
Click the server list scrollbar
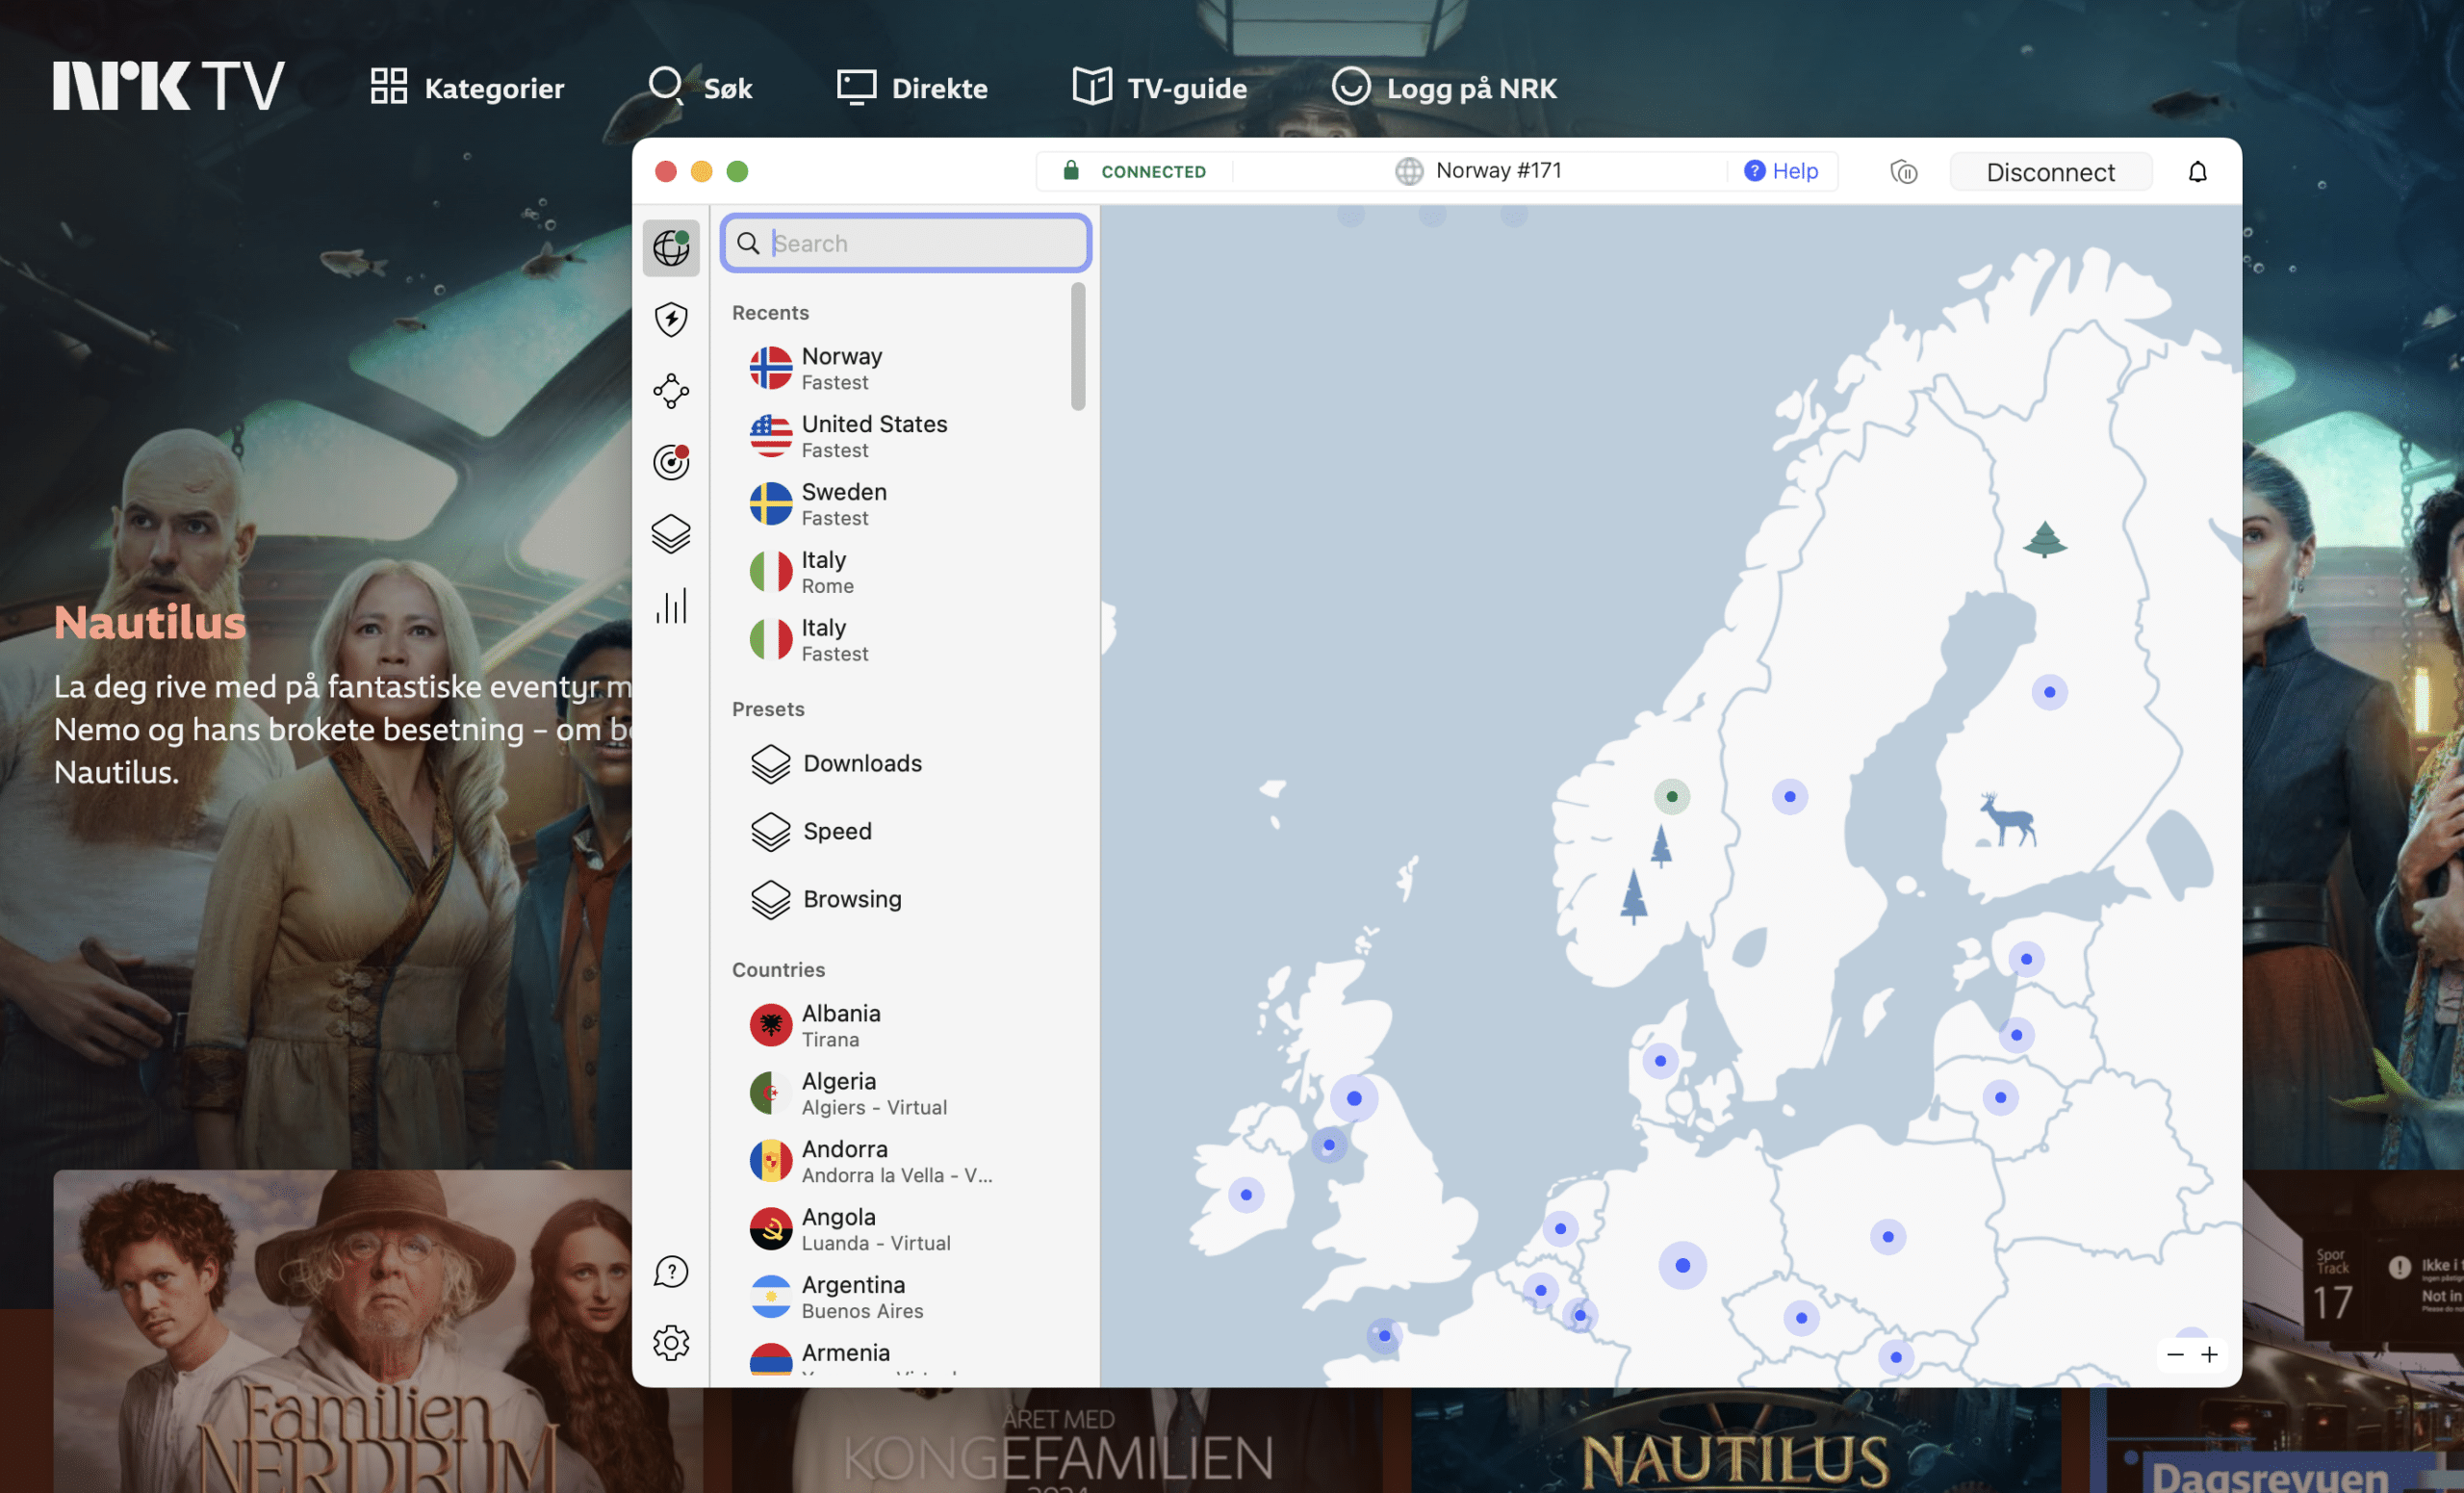pos(1077,346)
